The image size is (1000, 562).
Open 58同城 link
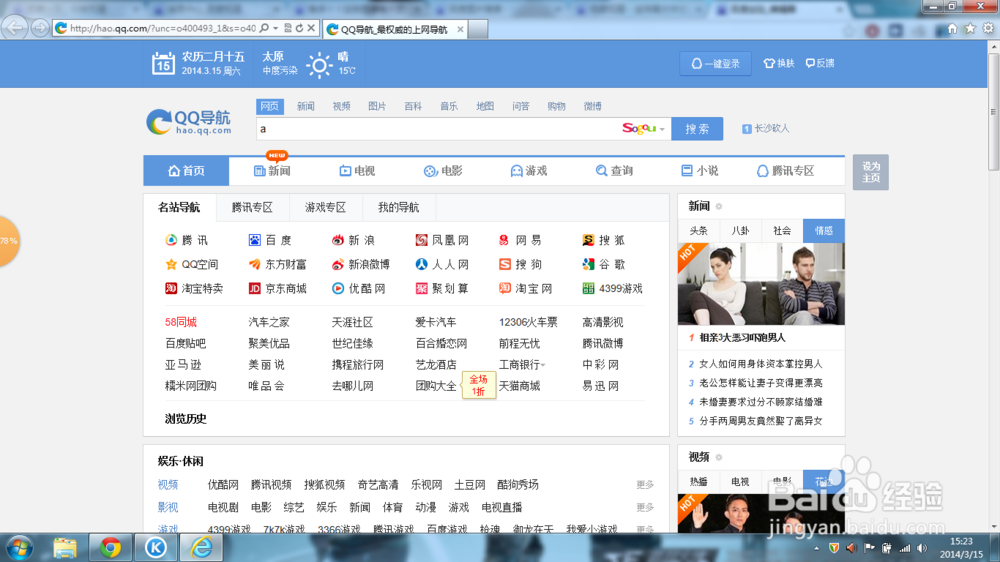(180, 323)
